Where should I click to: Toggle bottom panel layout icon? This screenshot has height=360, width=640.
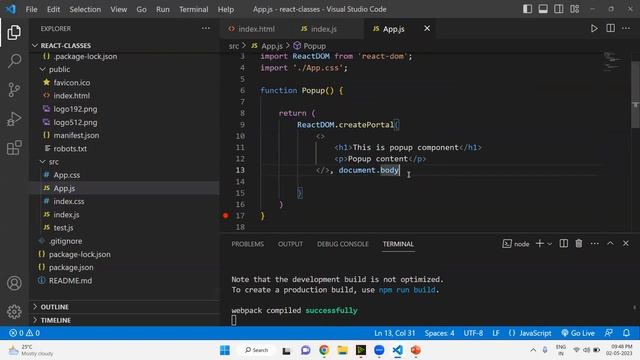543,9
